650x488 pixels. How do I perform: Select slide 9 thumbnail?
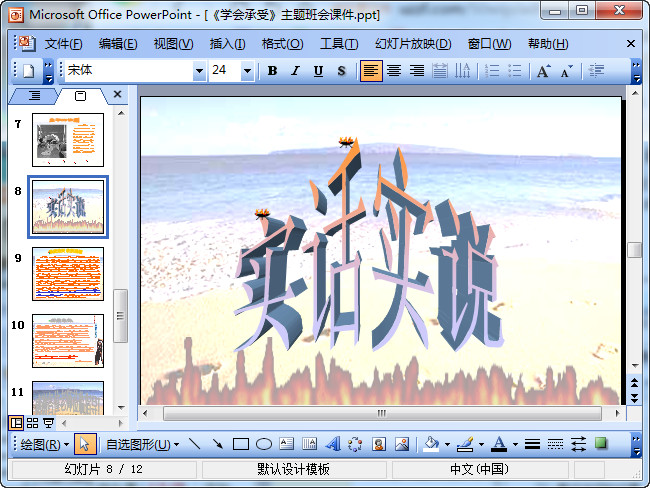point(68,274)
